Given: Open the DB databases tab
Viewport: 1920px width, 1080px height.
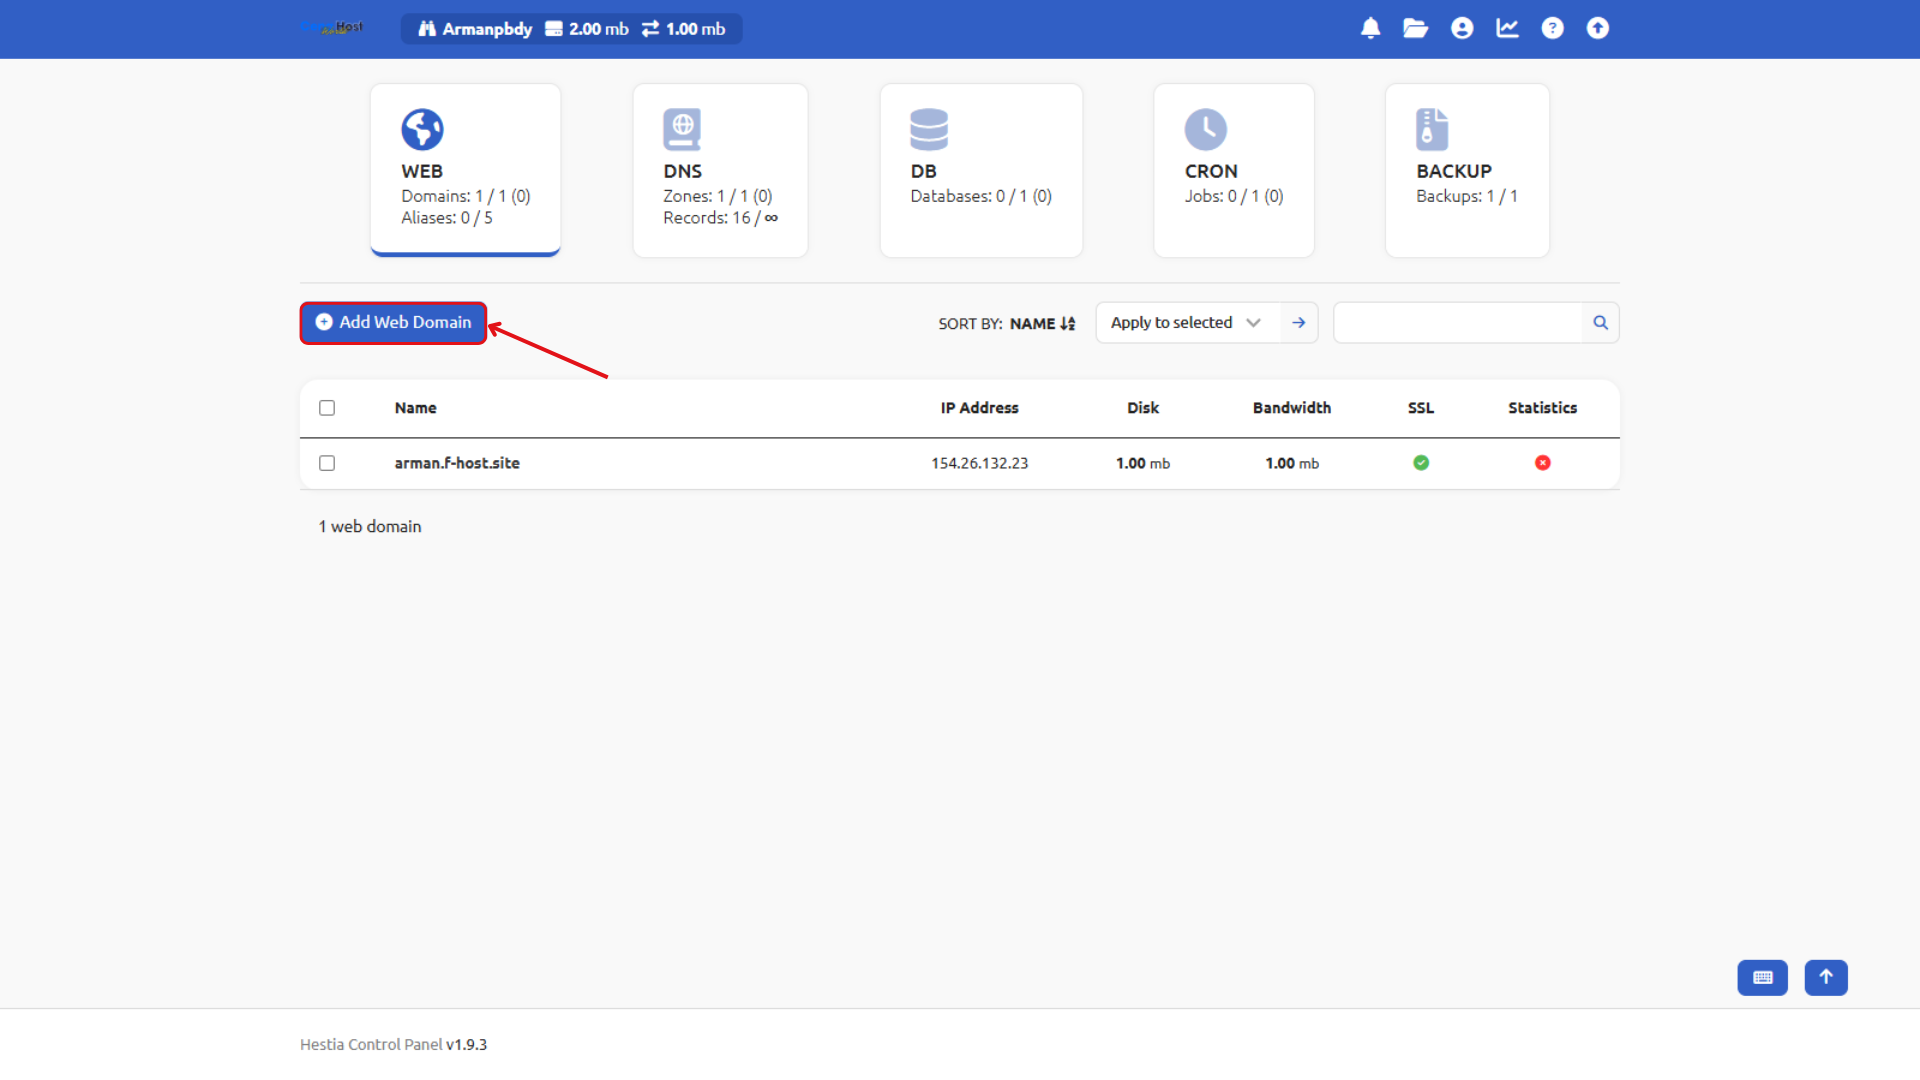Looking at the screenshot, I should click(980, 170).
